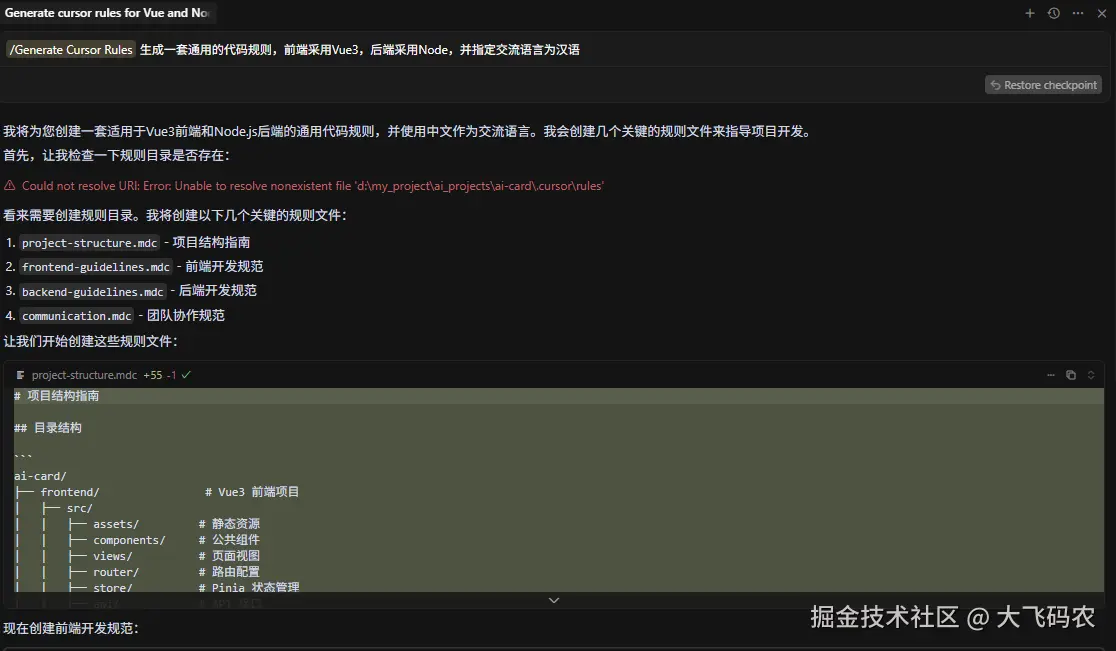The image size is (1116, 651).
Task: Close the chat panel
Action: 1102,13
